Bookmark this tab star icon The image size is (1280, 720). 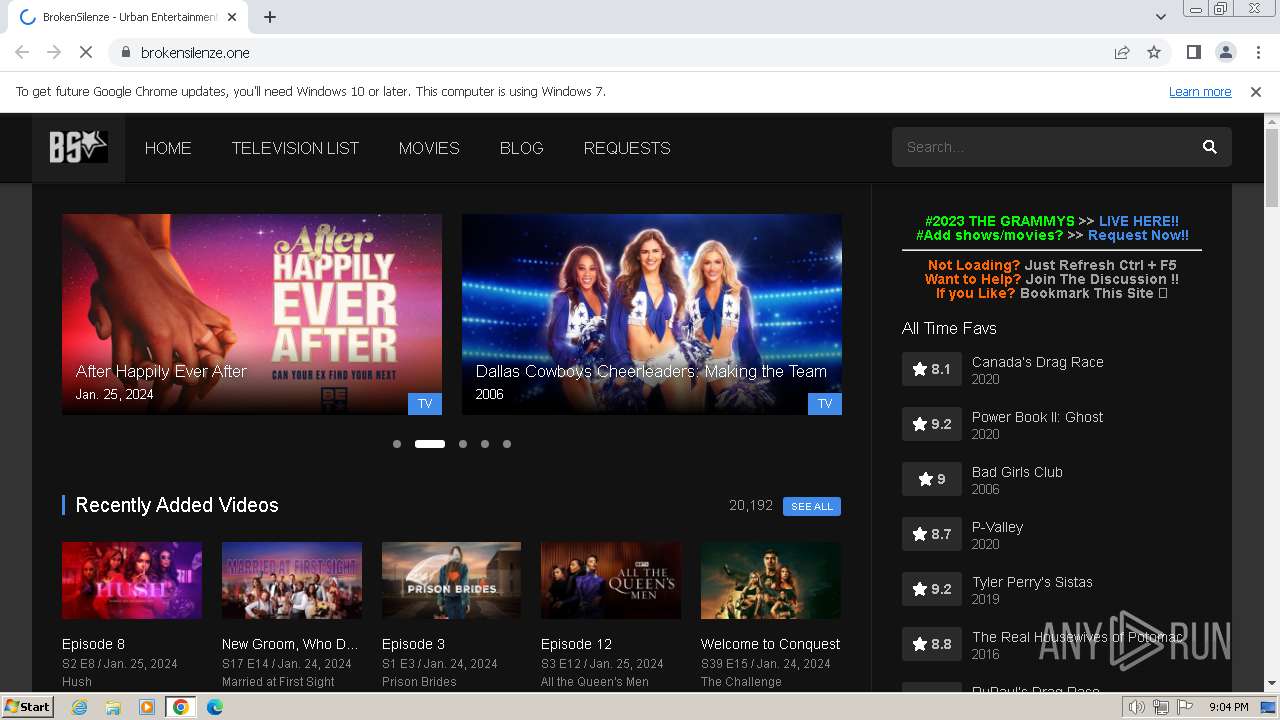(1154, 52)
